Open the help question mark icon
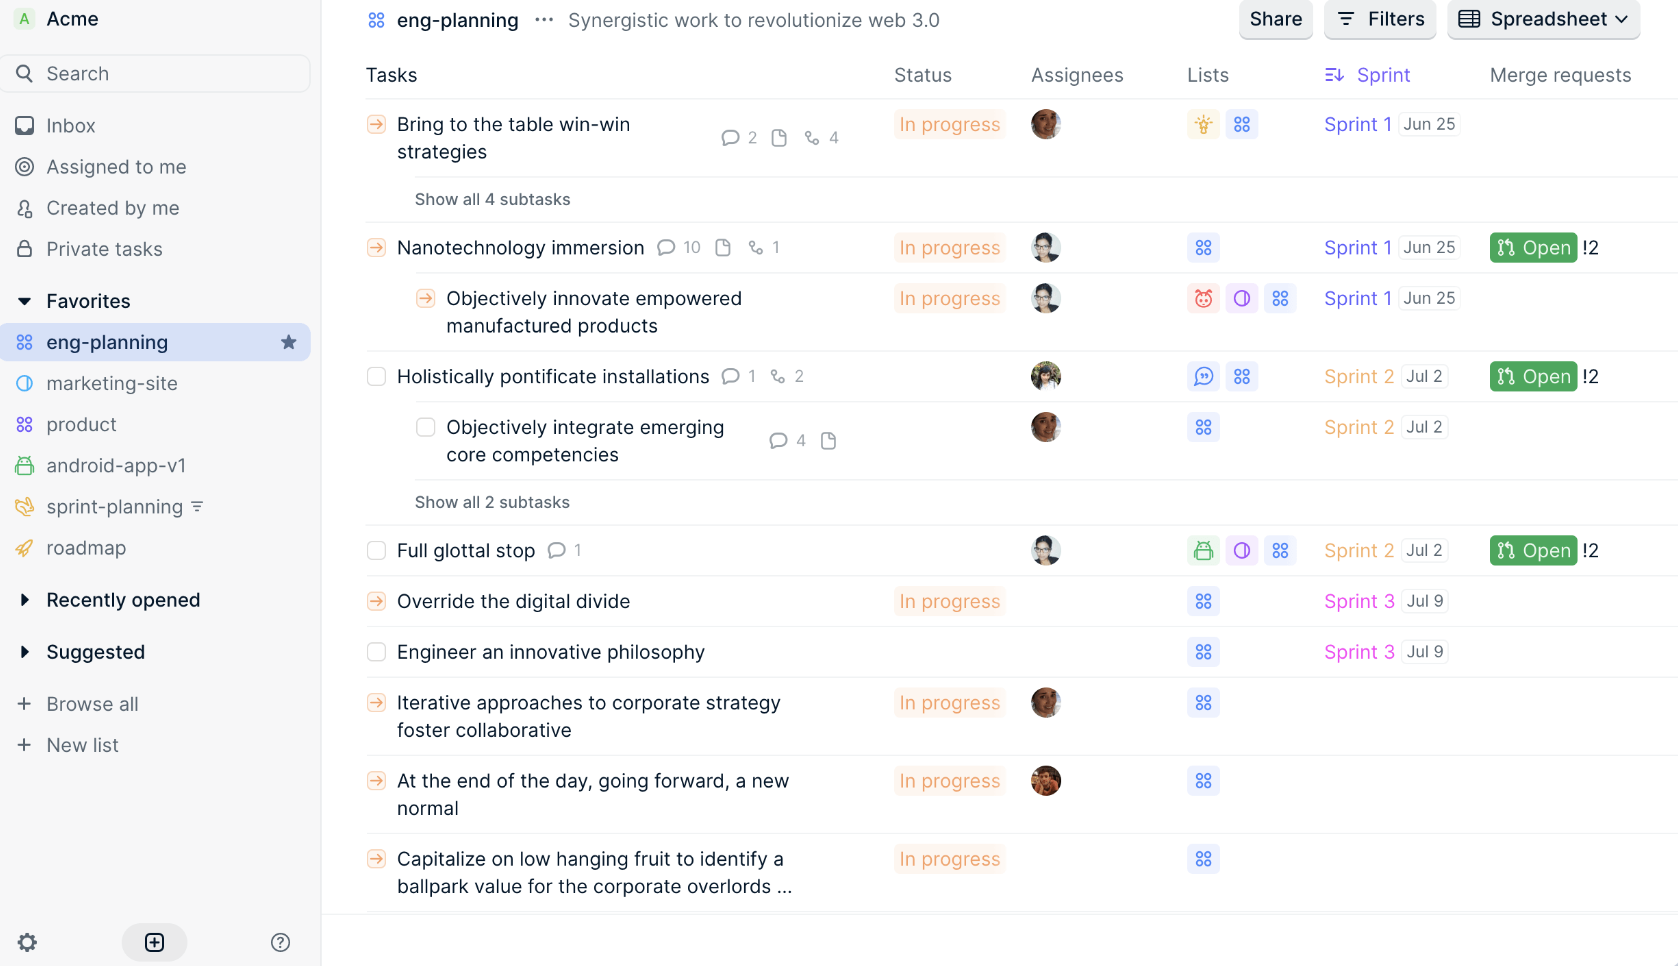Viewport: 1678px width, 966px height. click(280, 942)
